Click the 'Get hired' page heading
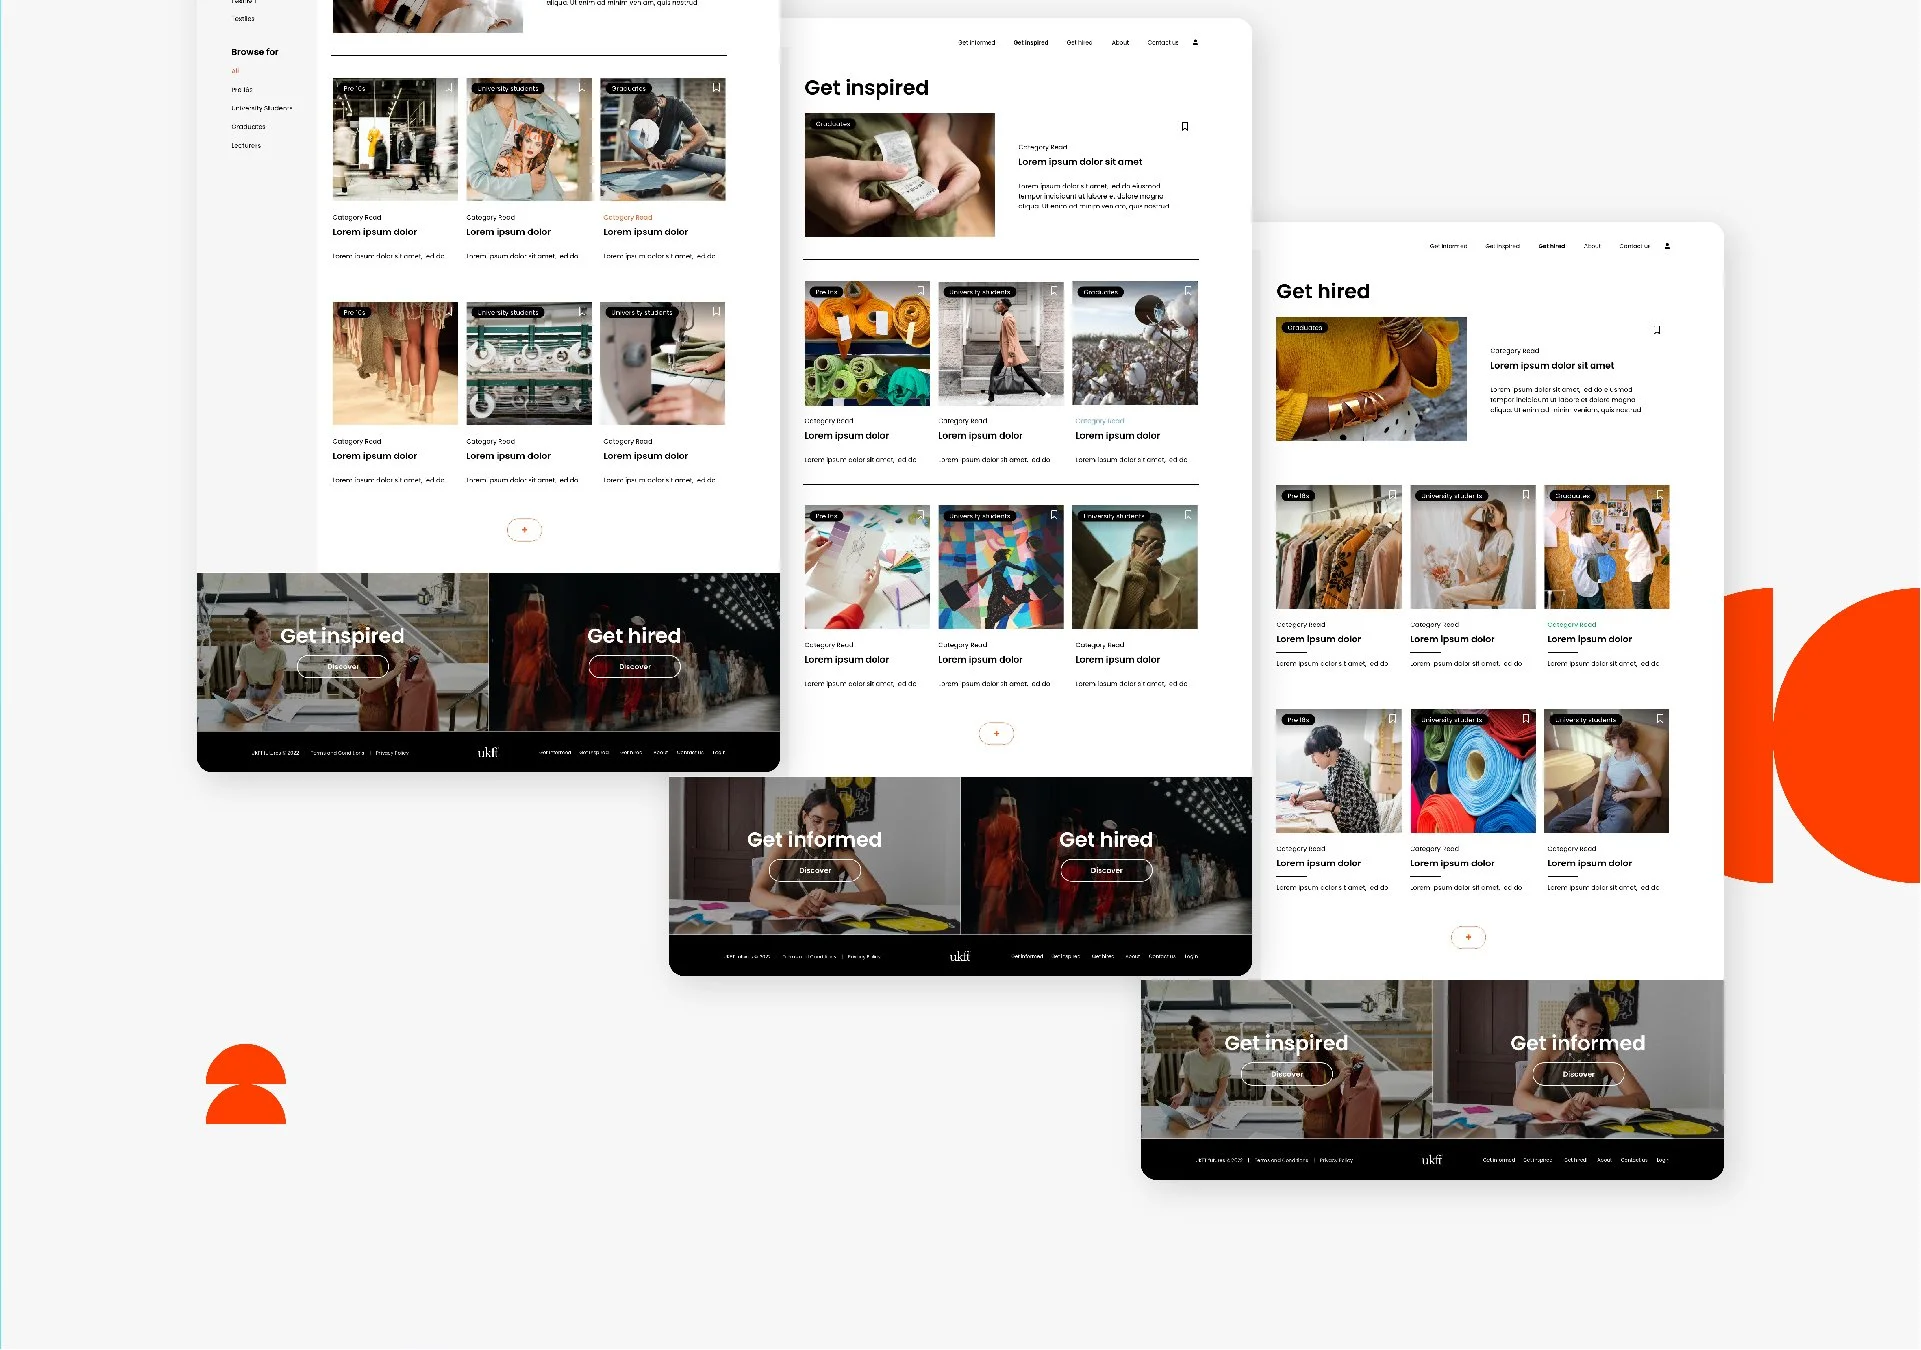Image resolution: width=1921 pixels, height=1350 pixels. click(1323, 291)
